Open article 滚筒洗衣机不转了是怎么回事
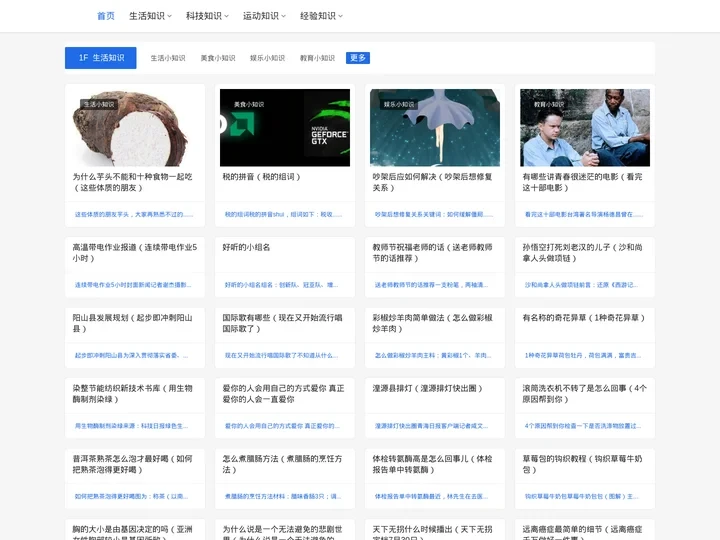Image resolution: width=720 pixels, height=540 pixels. [585, 394]
